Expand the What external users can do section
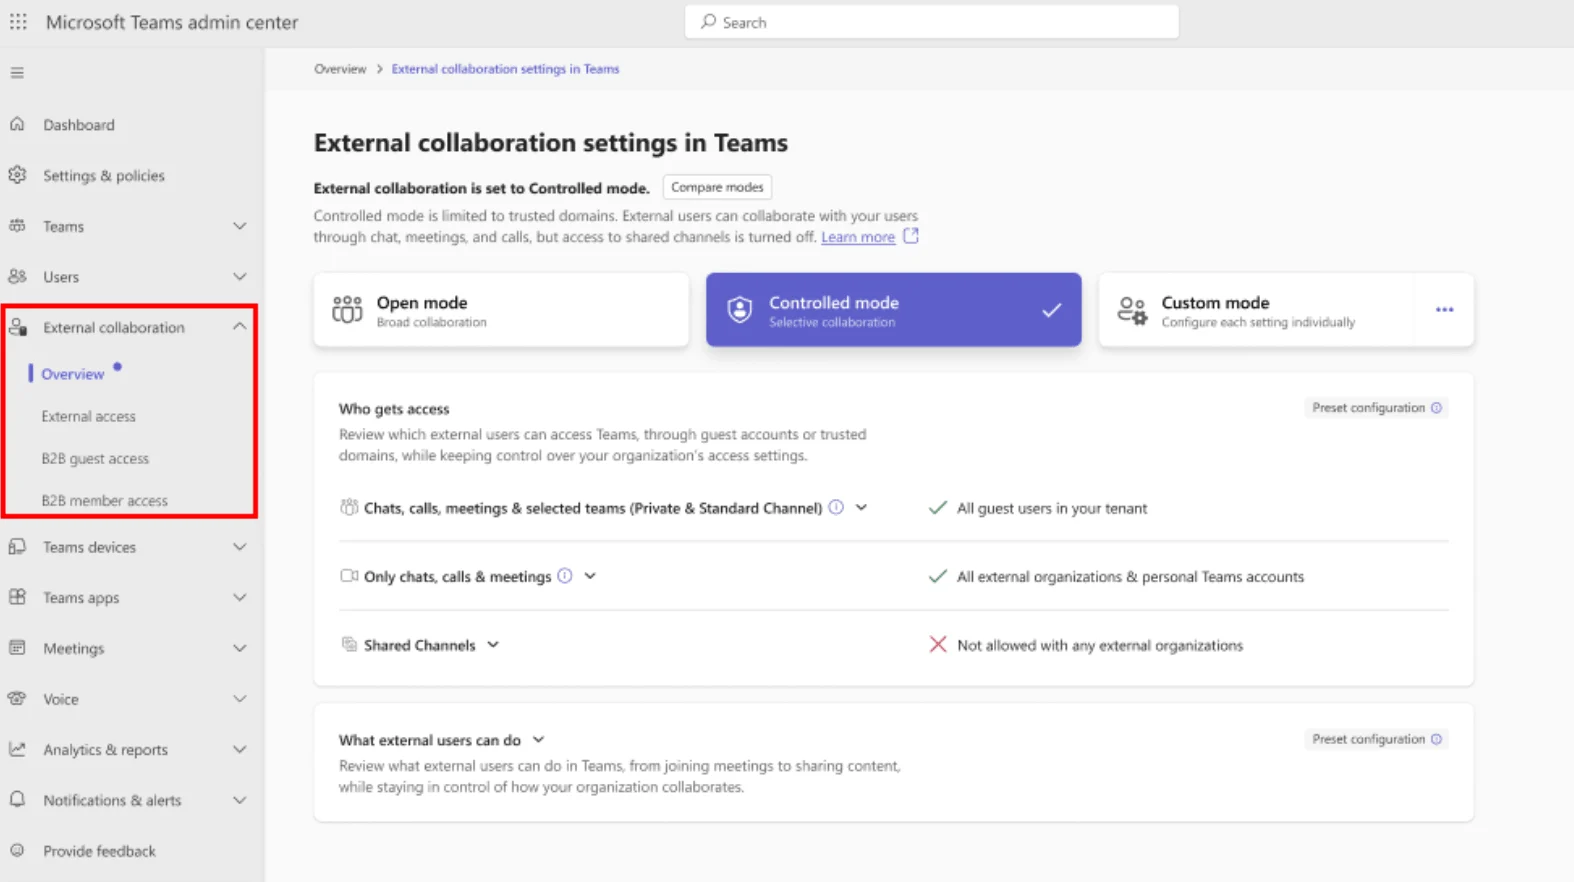 coord(538,740)
